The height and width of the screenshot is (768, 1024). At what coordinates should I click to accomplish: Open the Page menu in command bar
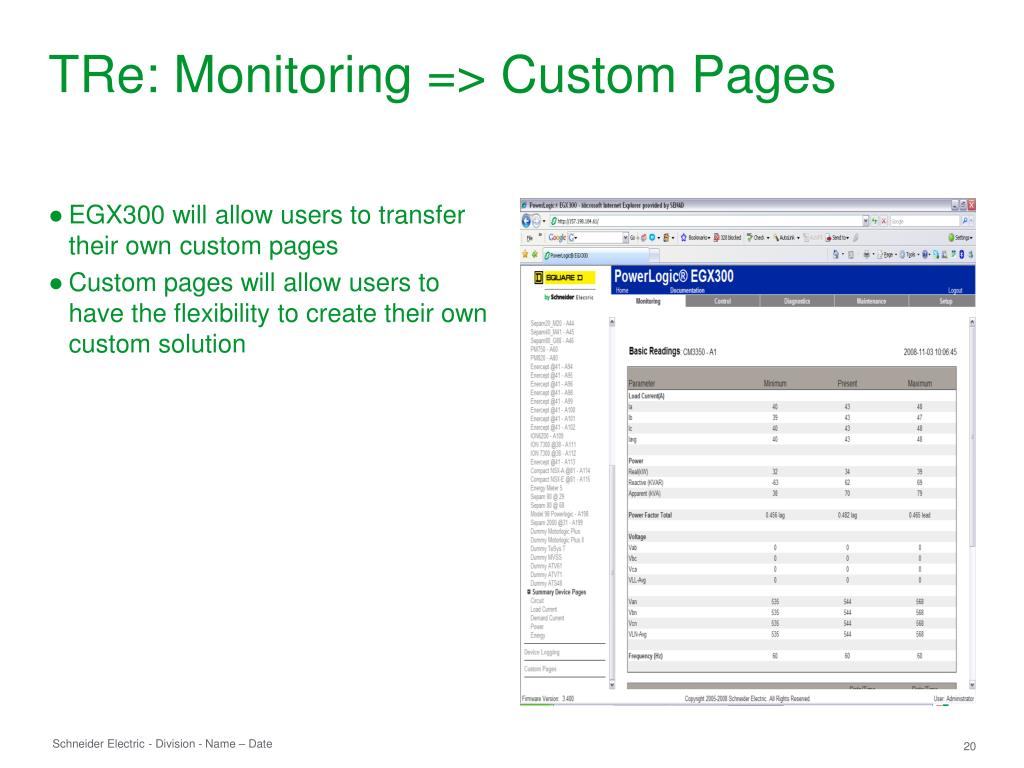coord(887,254)
